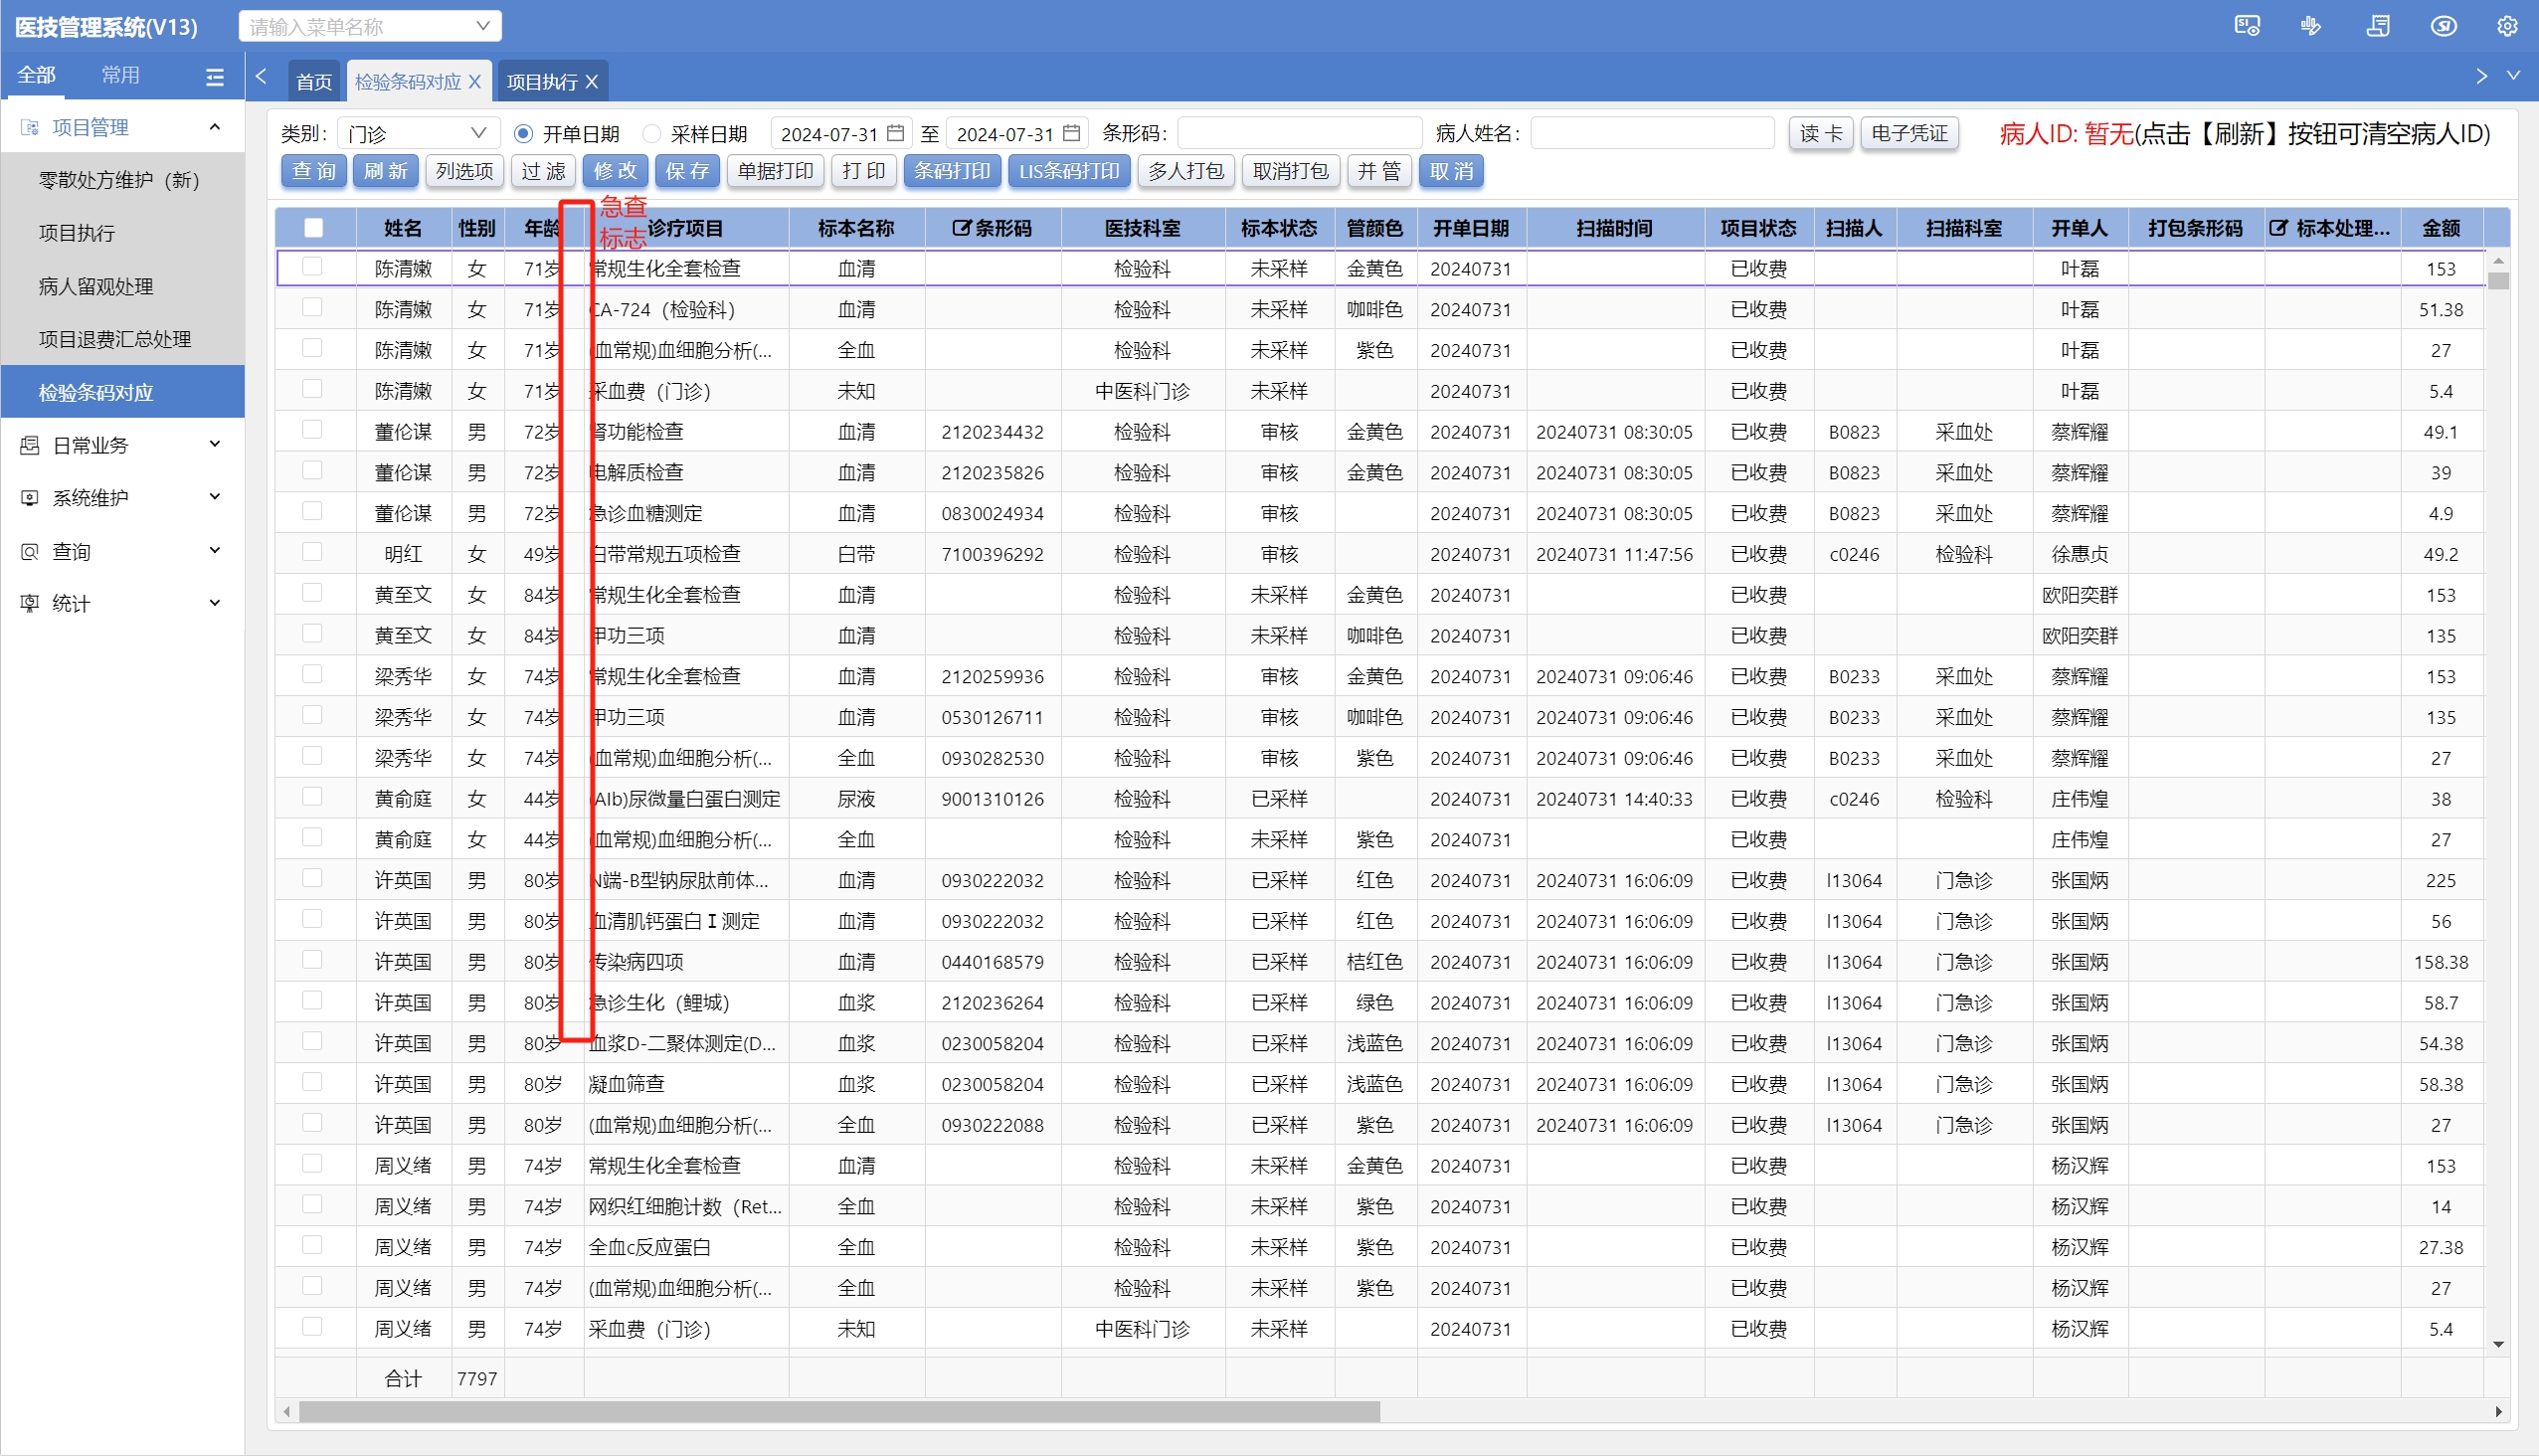Open the receipt document icon in header
The height and width of the screenshot is (1456, 2539).
click(2378, 27)
